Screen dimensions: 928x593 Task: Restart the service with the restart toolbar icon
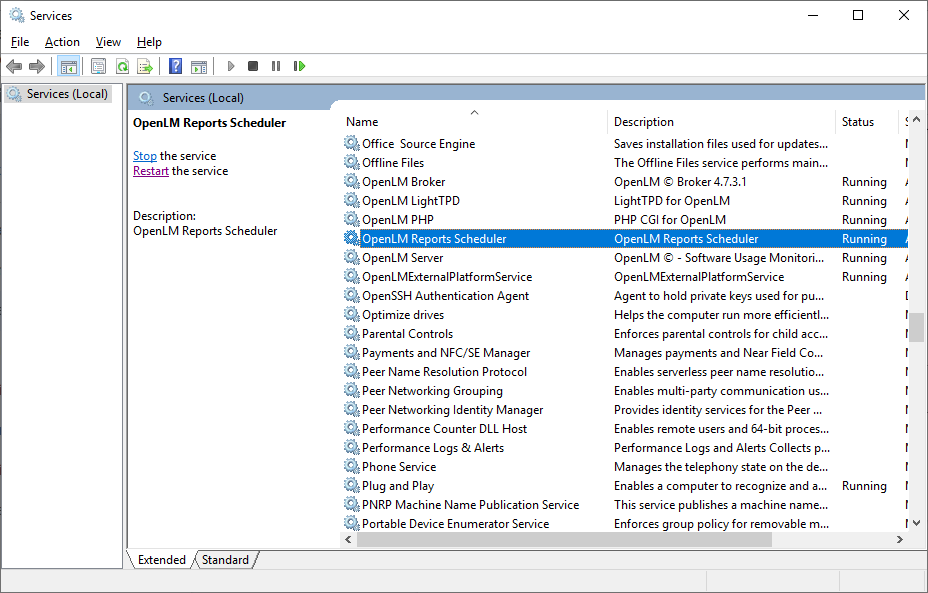[x=299, y=66]
